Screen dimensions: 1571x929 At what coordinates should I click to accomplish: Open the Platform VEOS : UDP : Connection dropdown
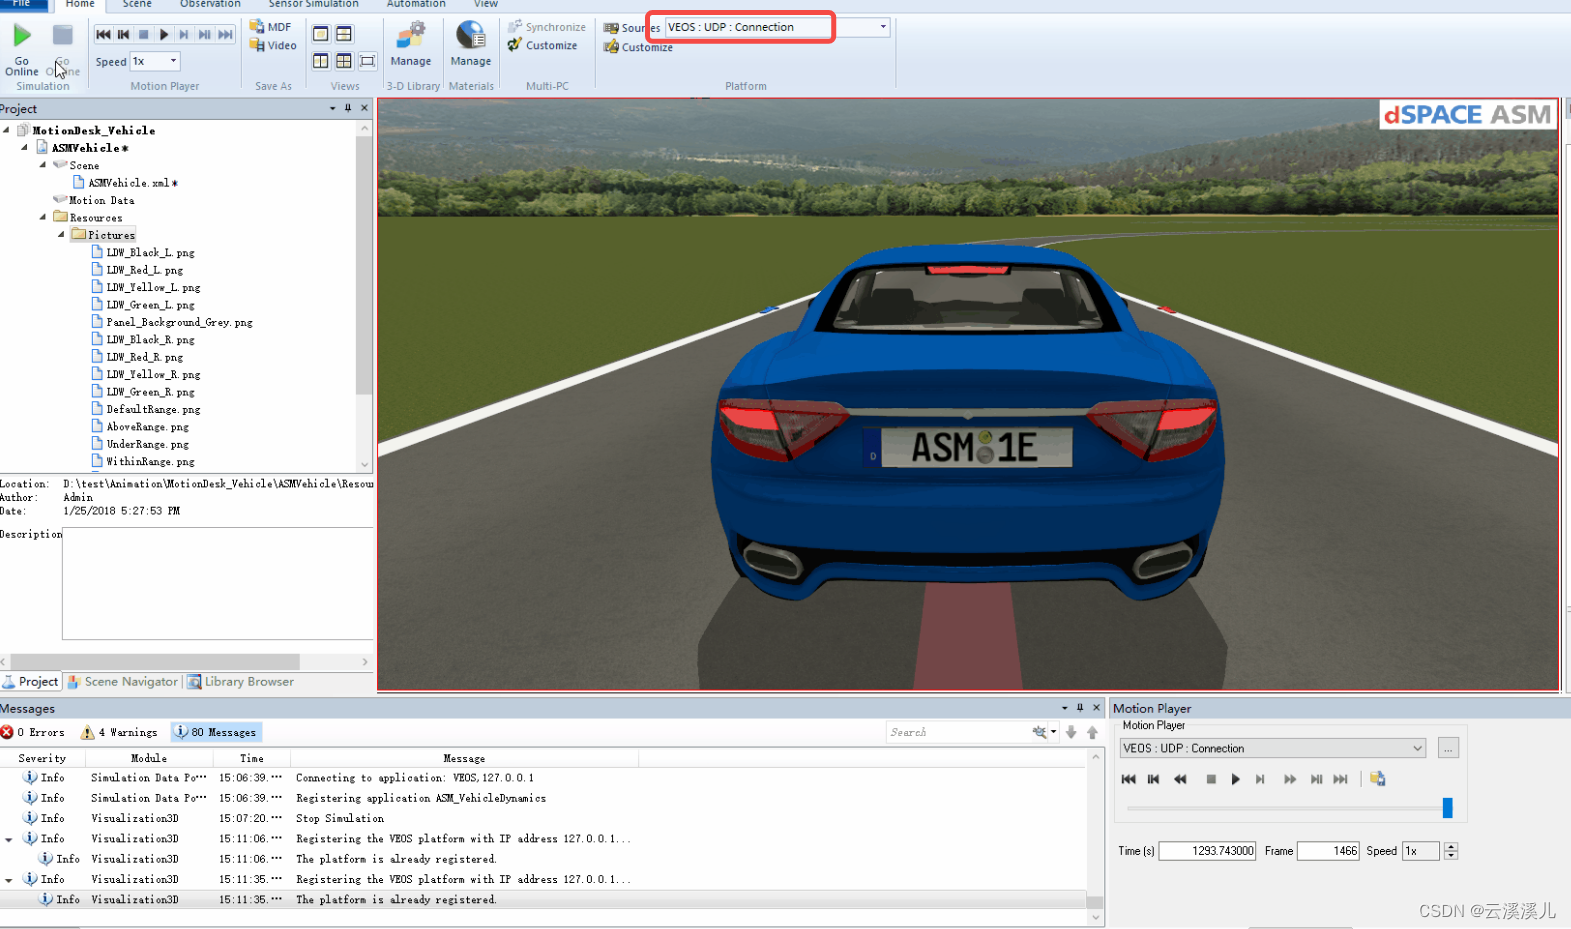tap(883, 27)
